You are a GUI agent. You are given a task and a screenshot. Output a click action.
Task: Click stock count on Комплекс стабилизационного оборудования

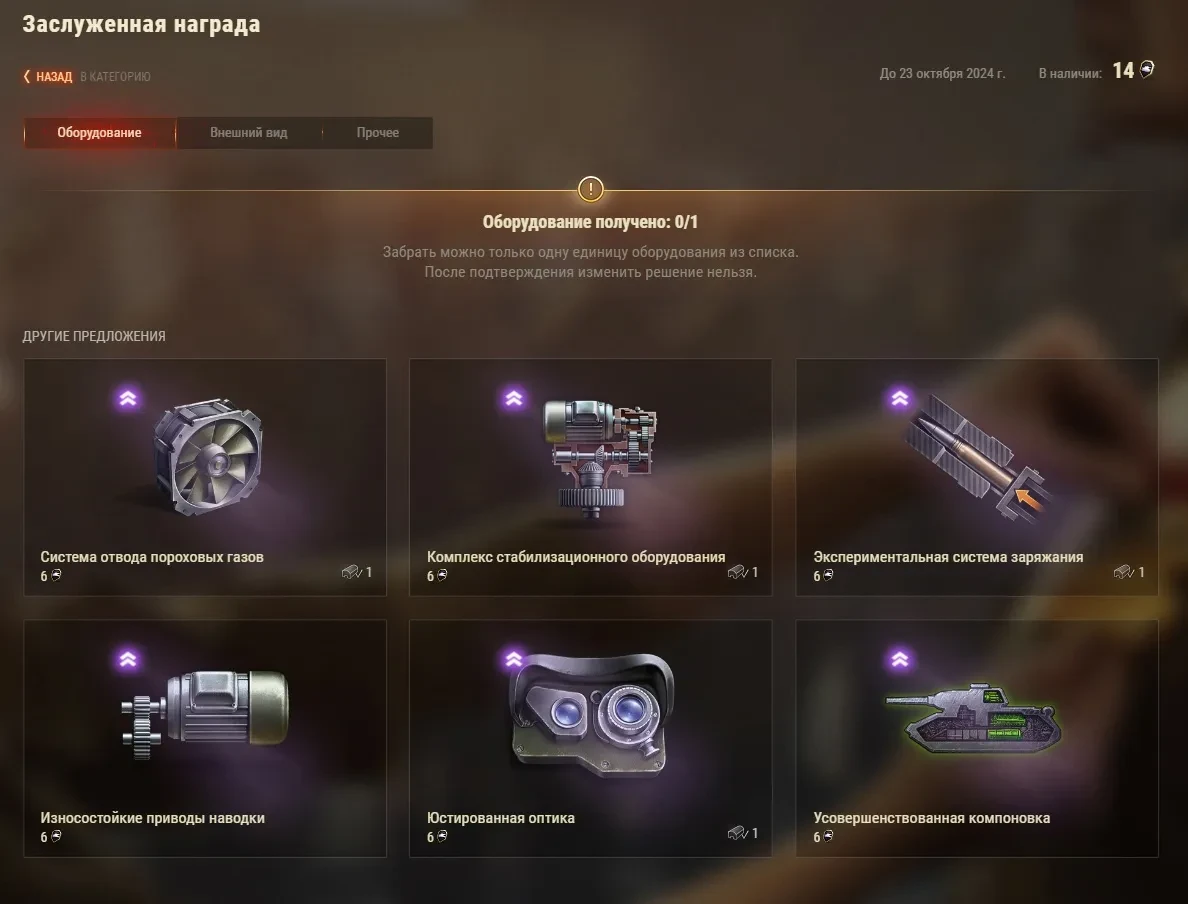tap(742, 572)
